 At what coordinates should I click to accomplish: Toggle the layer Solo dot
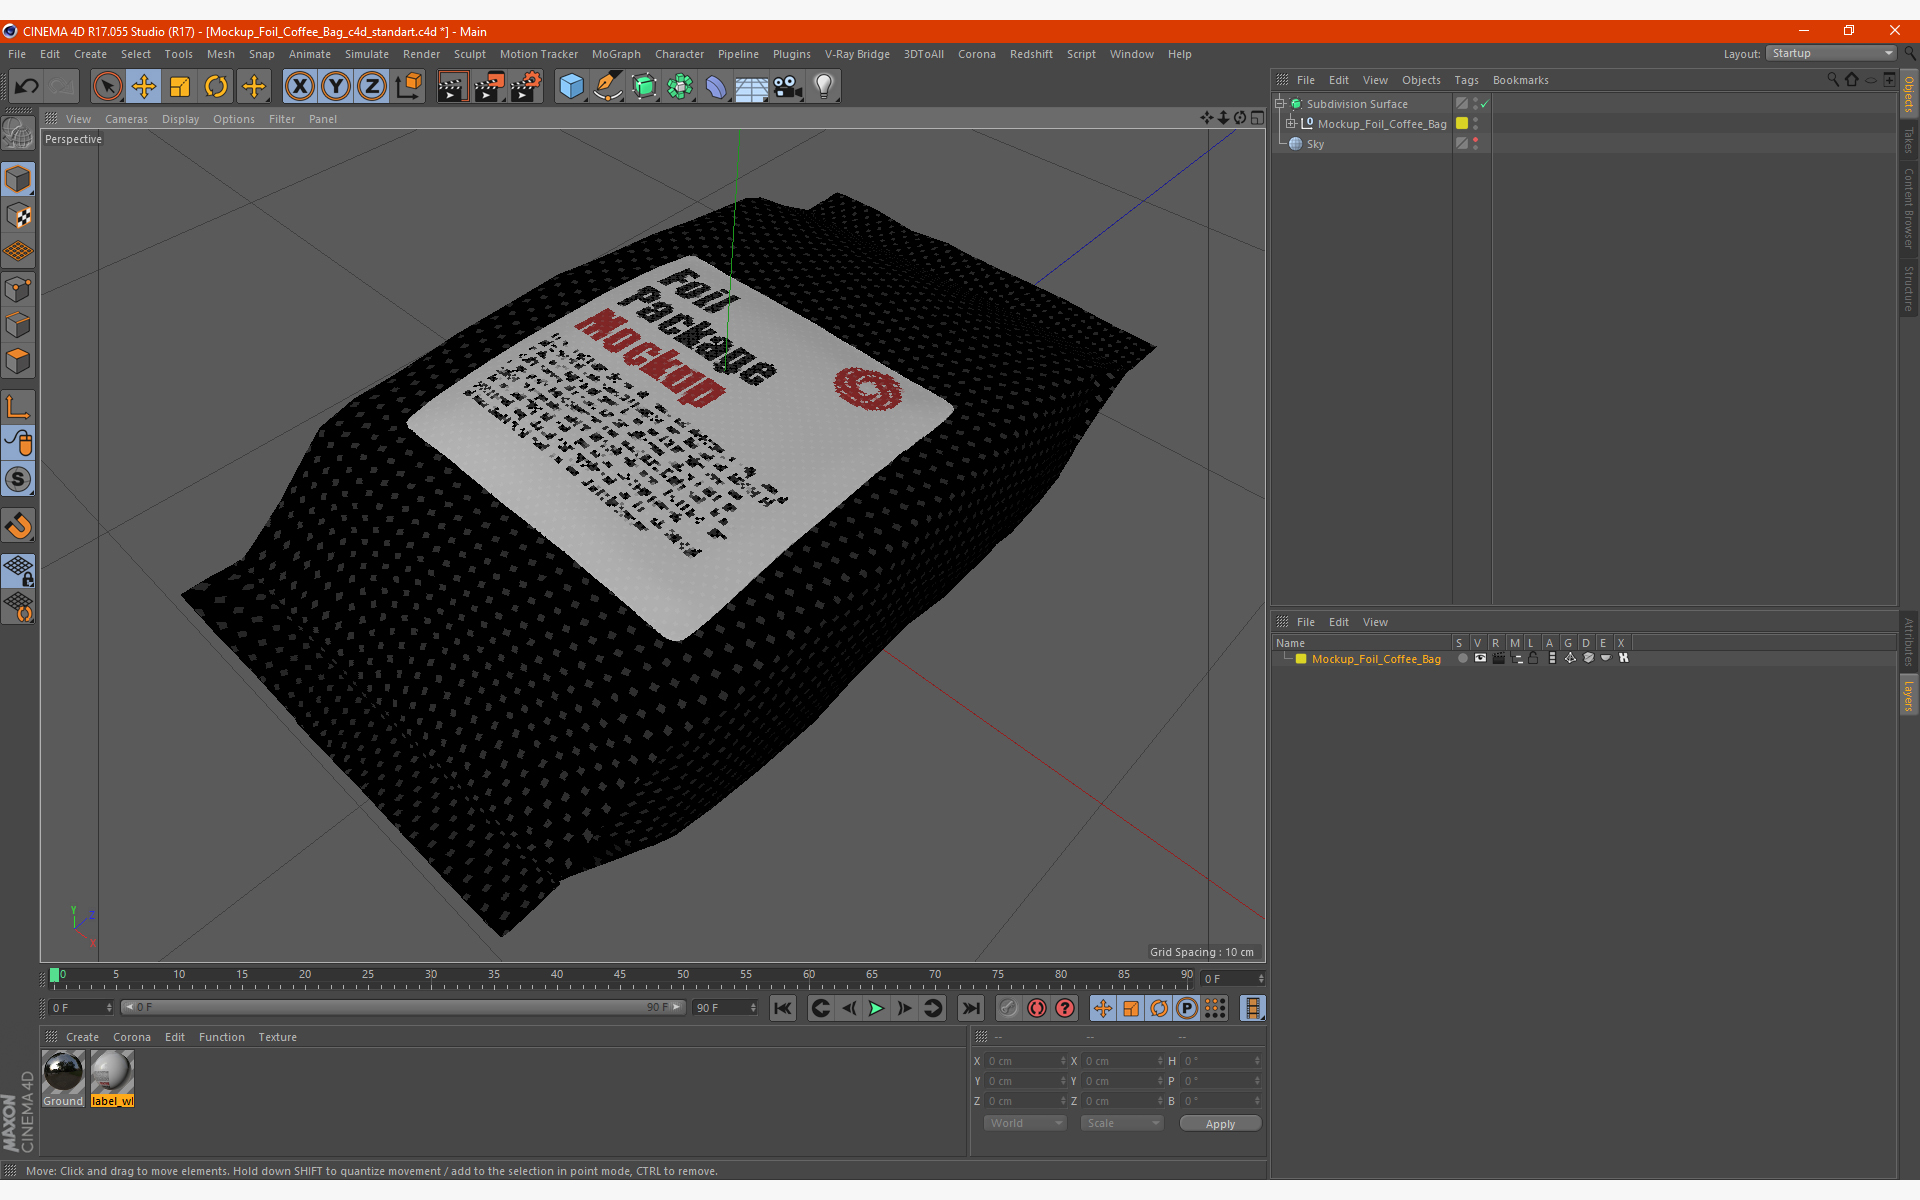coord(1463,658)
